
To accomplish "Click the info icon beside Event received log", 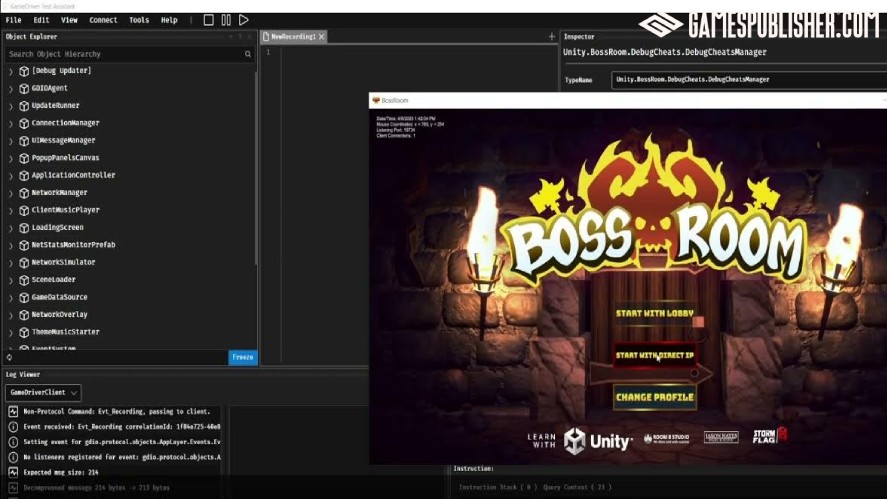I will (13, 427).
